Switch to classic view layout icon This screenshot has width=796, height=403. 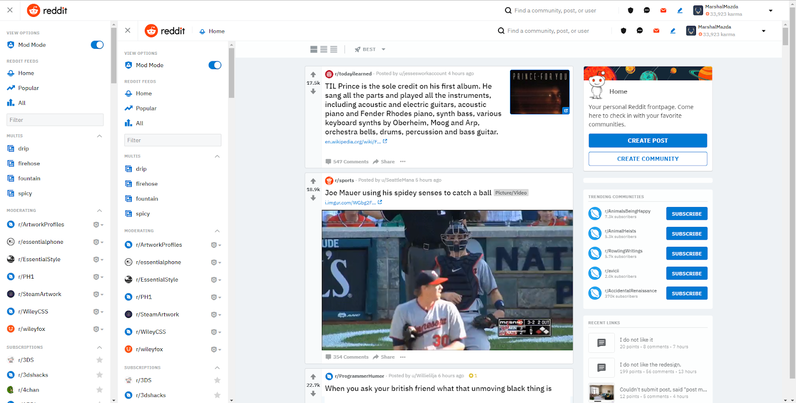323,49
